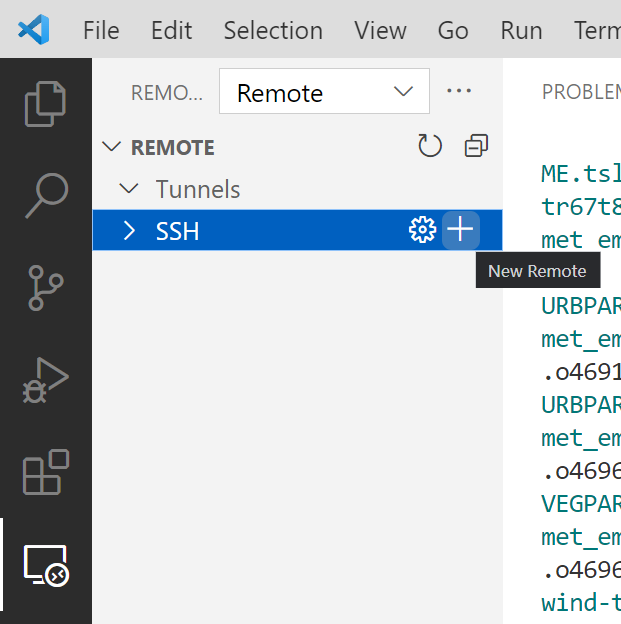This screenshot has height=624, width=621.
Task: Open the Run and Debug view
Action: 45,380
